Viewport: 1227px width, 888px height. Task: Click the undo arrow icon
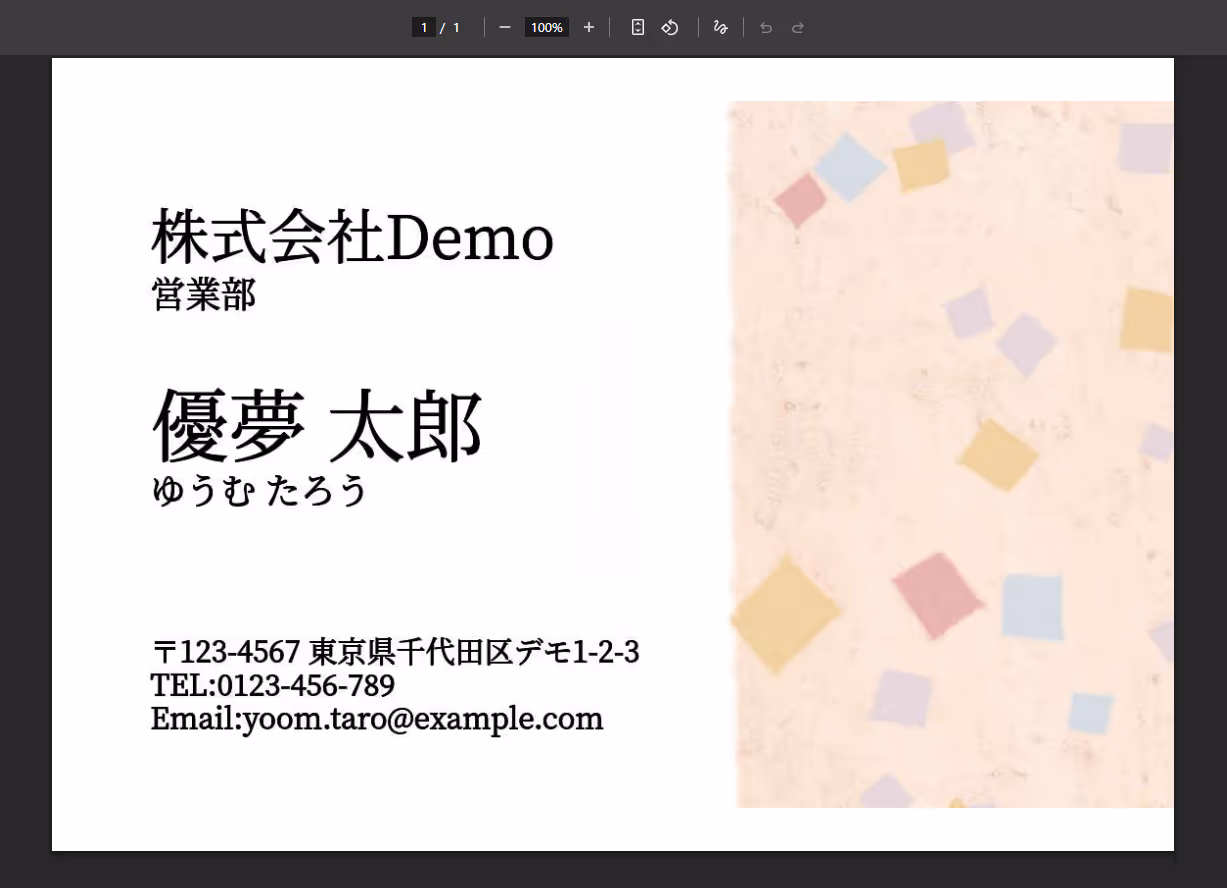(766, 27)
